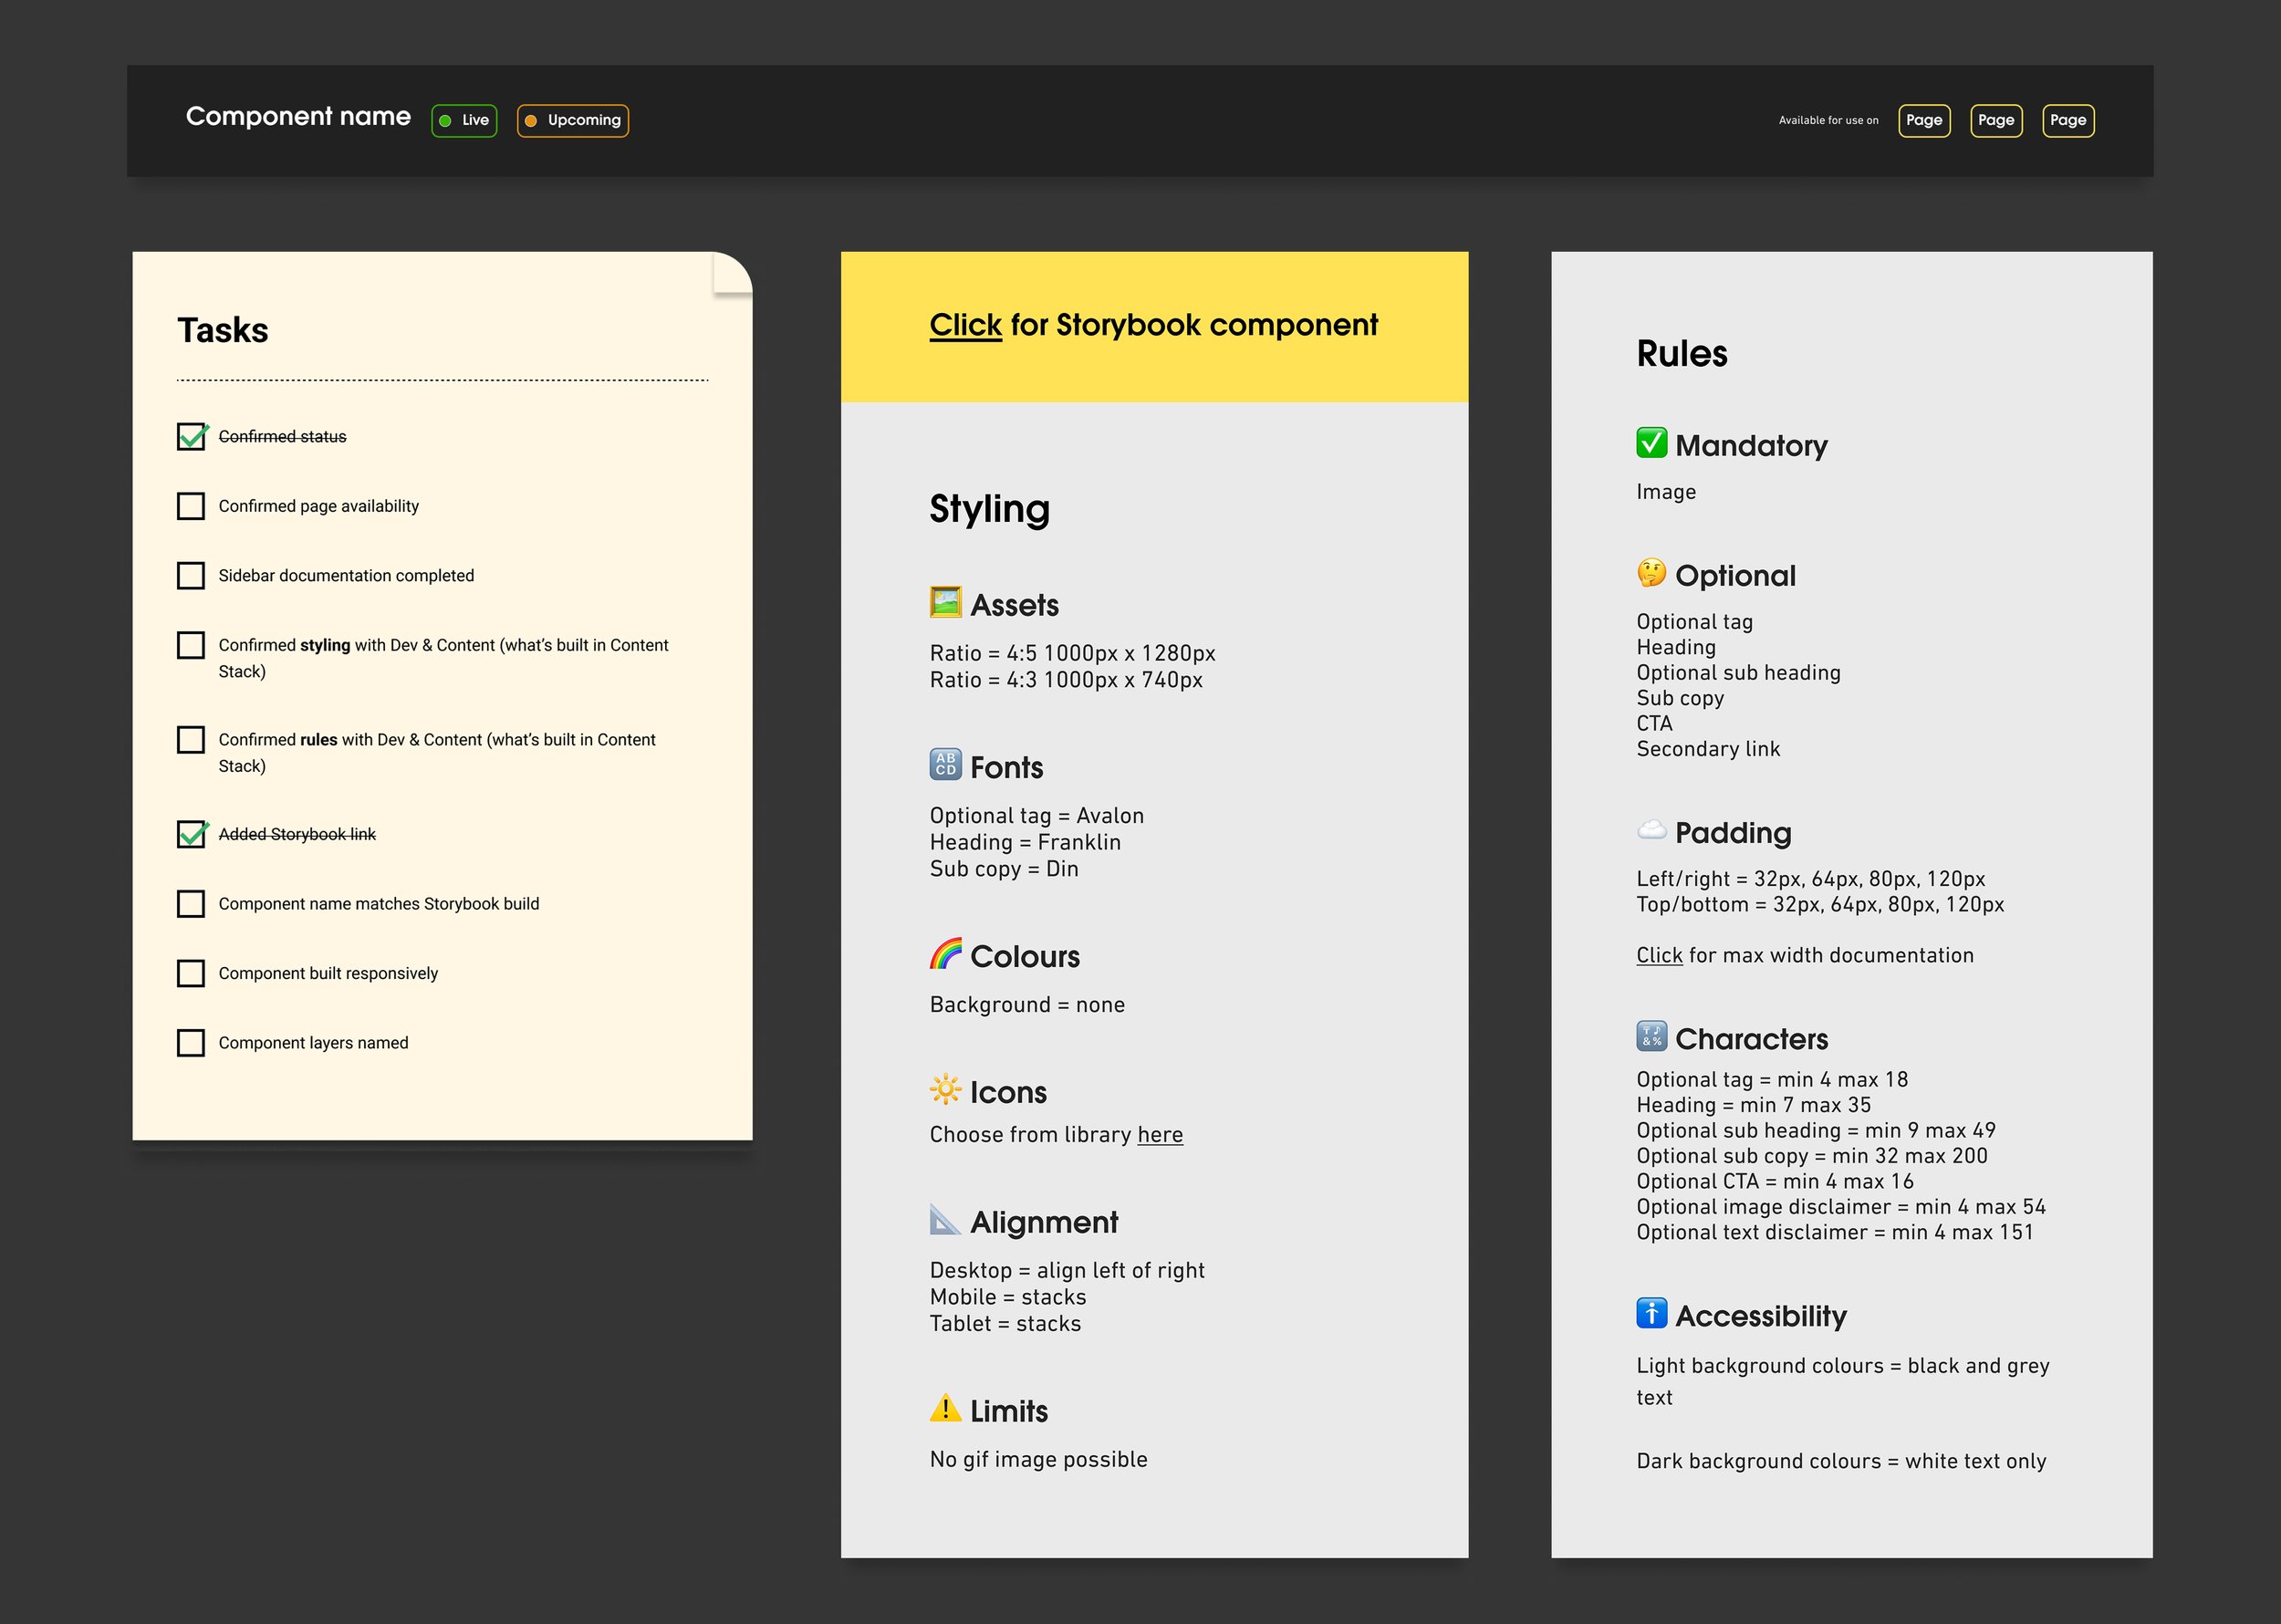Open the max width documentation link
Screen dimensions: 2281x1624
[1659, 954]
